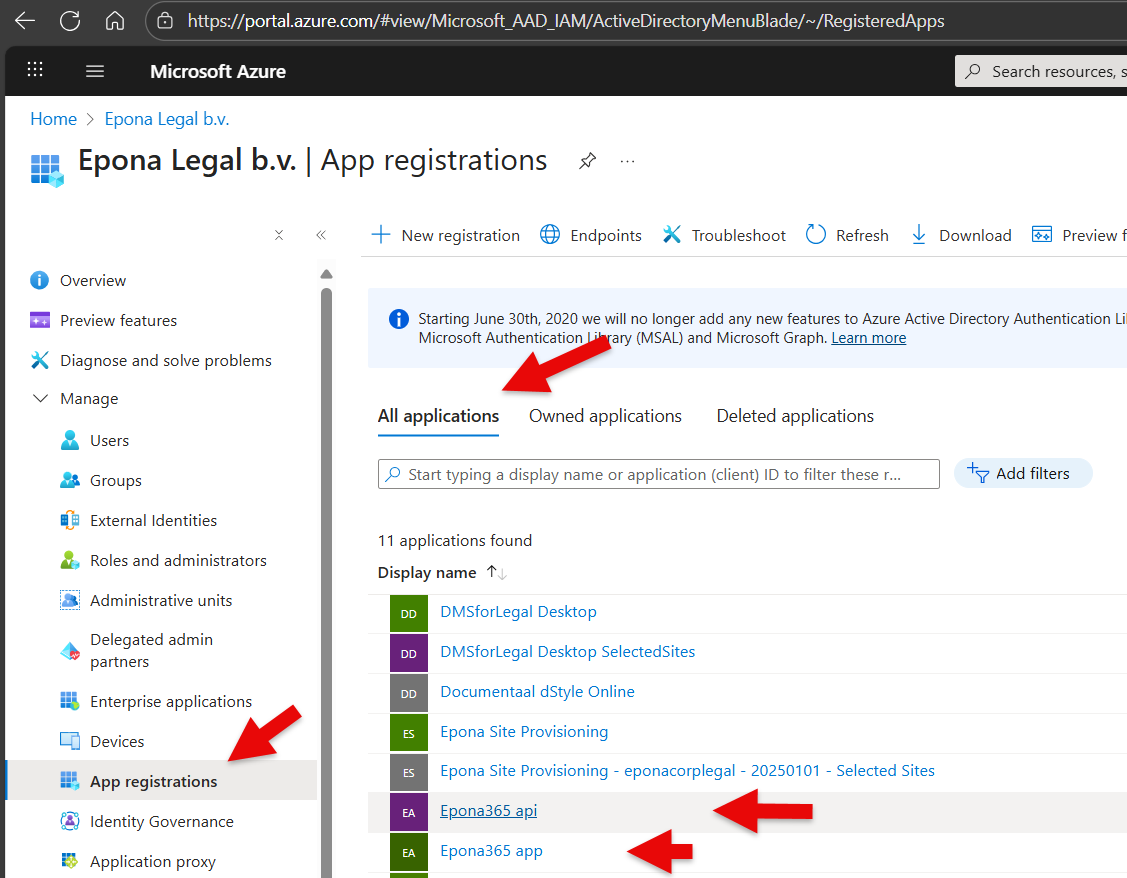
Task: Reload the page with browser refresh button
Action: 69,21
